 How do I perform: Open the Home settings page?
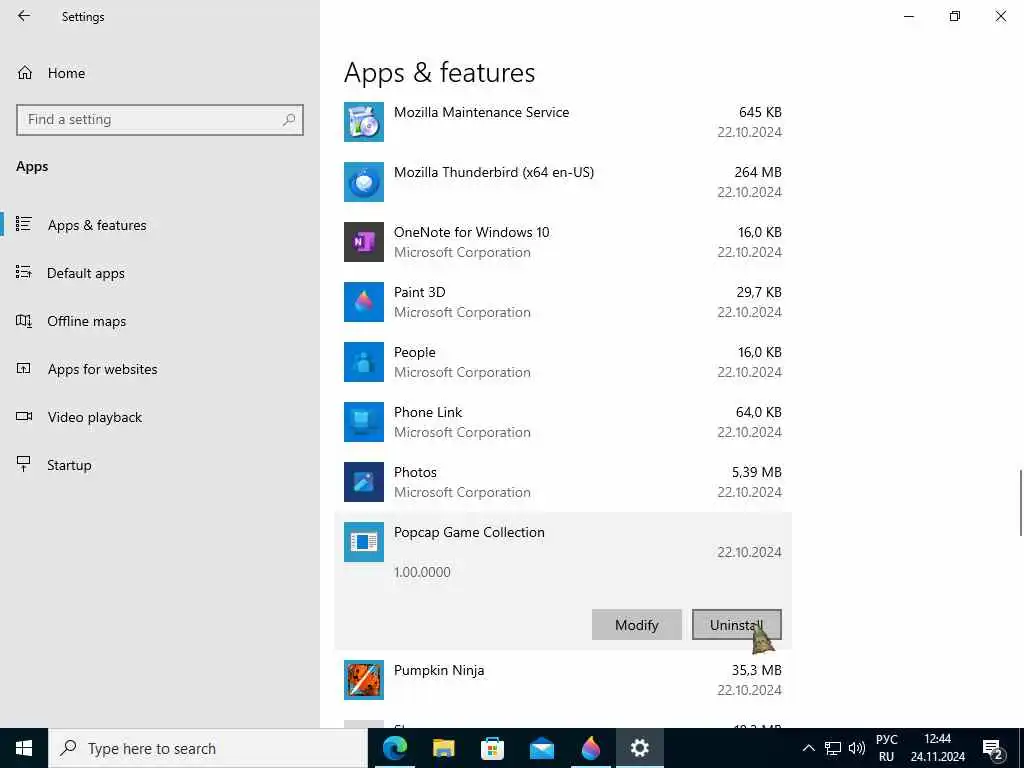click(66, 73)
